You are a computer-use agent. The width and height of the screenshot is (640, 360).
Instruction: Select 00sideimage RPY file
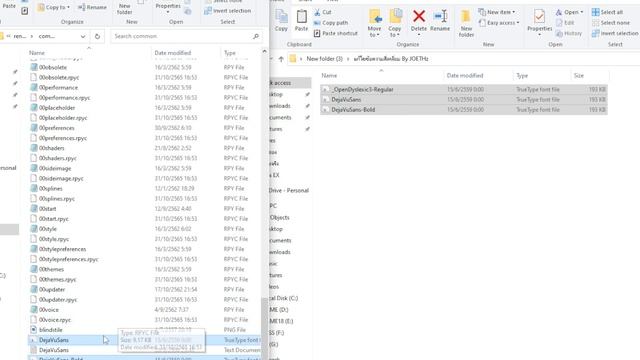tap(144, 168)
